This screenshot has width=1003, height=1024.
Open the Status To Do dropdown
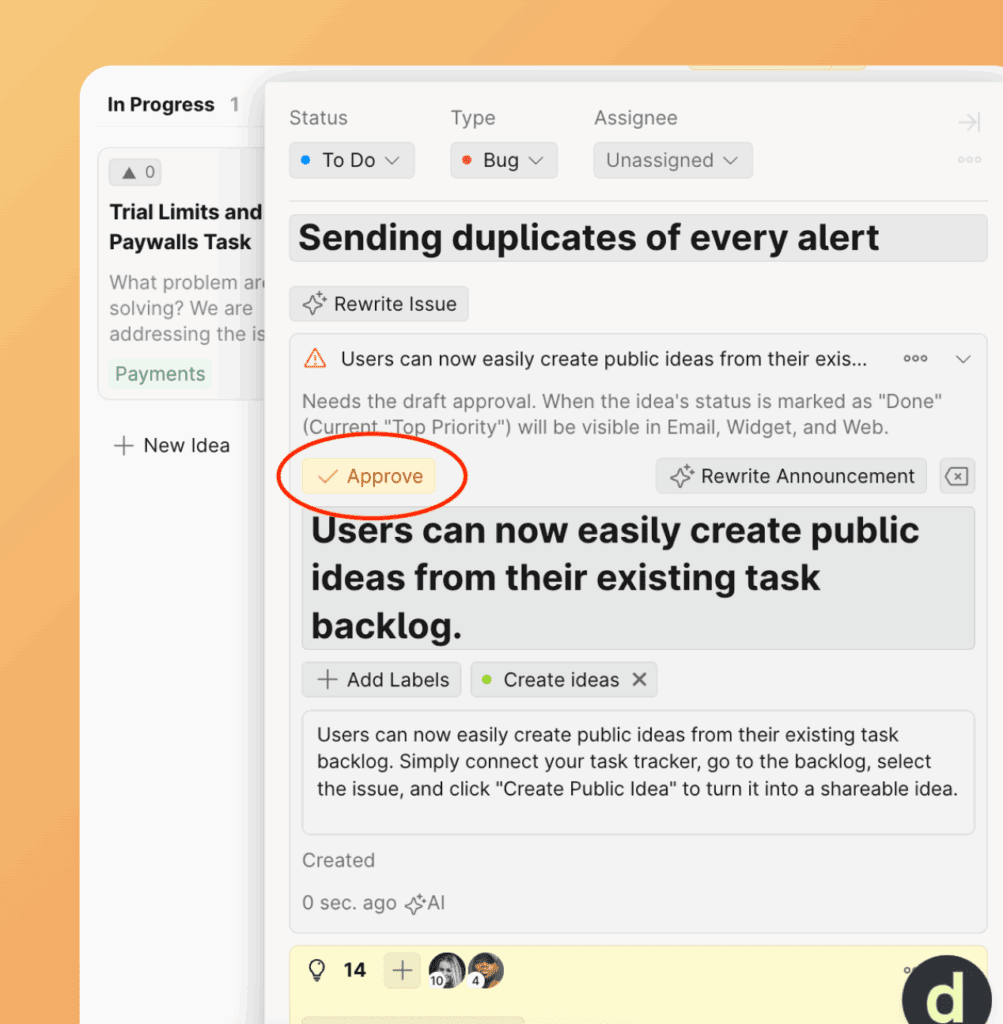(351, 160)
